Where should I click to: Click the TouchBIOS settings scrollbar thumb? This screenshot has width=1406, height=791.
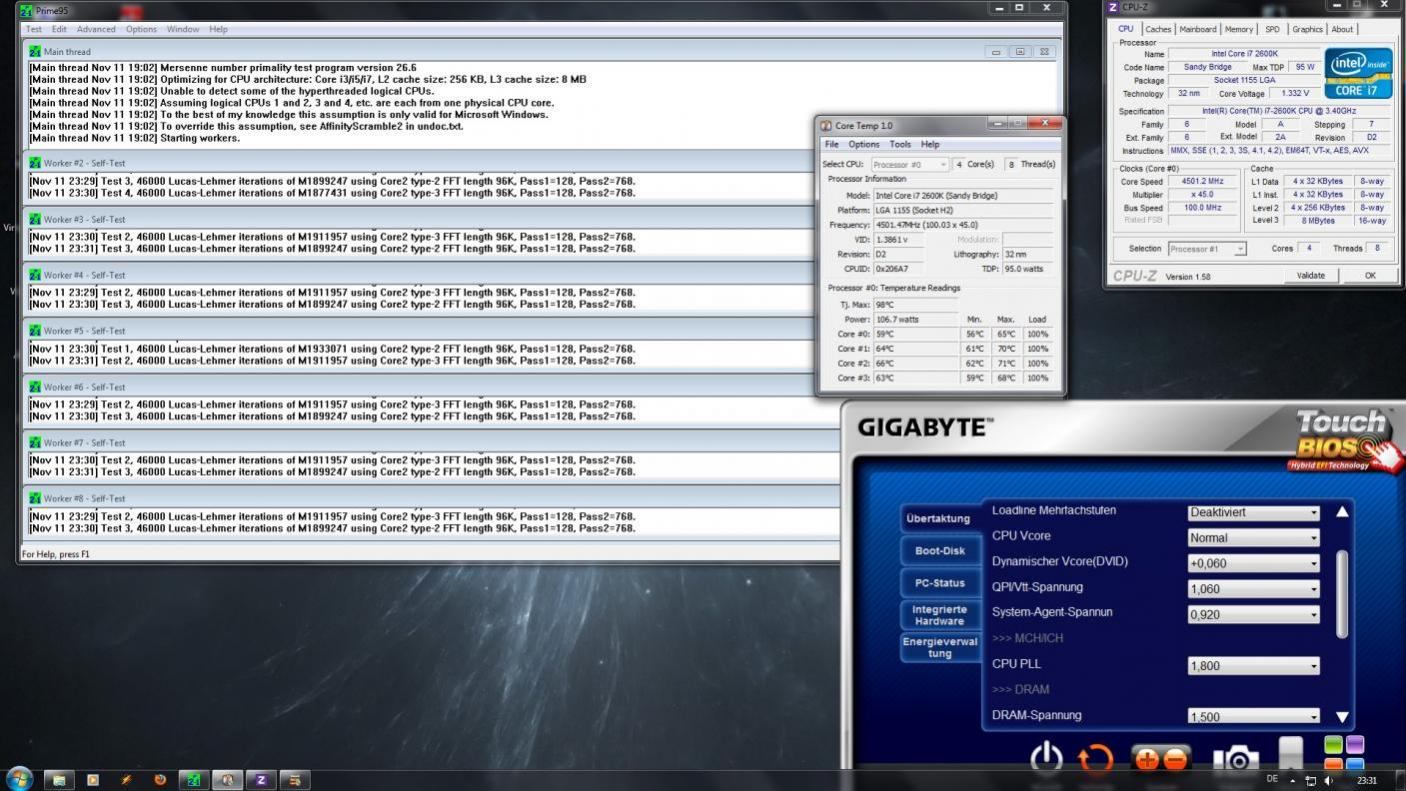1342,593
